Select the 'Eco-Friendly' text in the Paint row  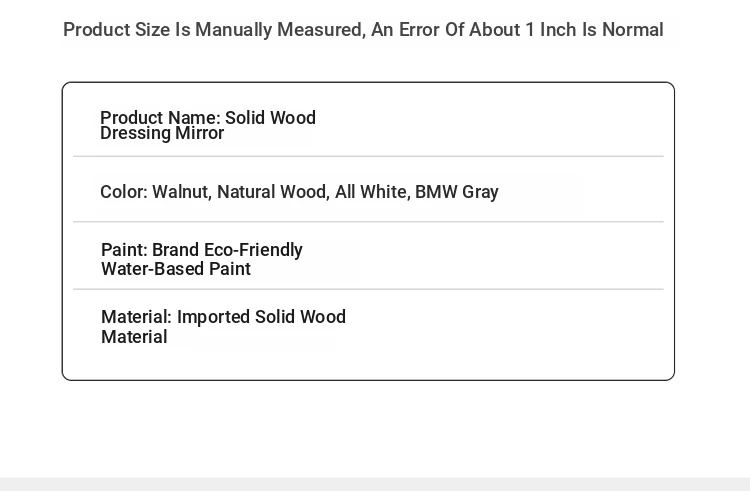[253, 250]
